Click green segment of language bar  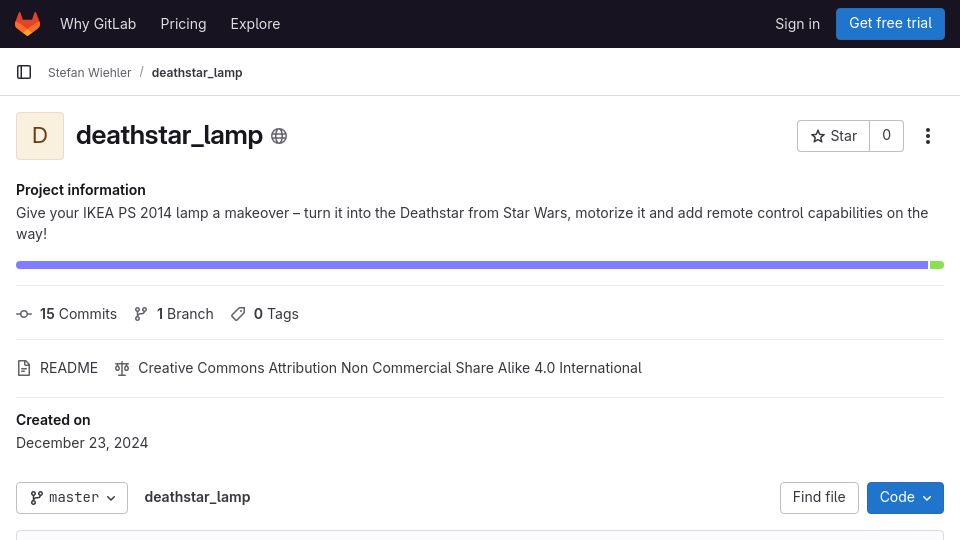[x=937, y=265]
